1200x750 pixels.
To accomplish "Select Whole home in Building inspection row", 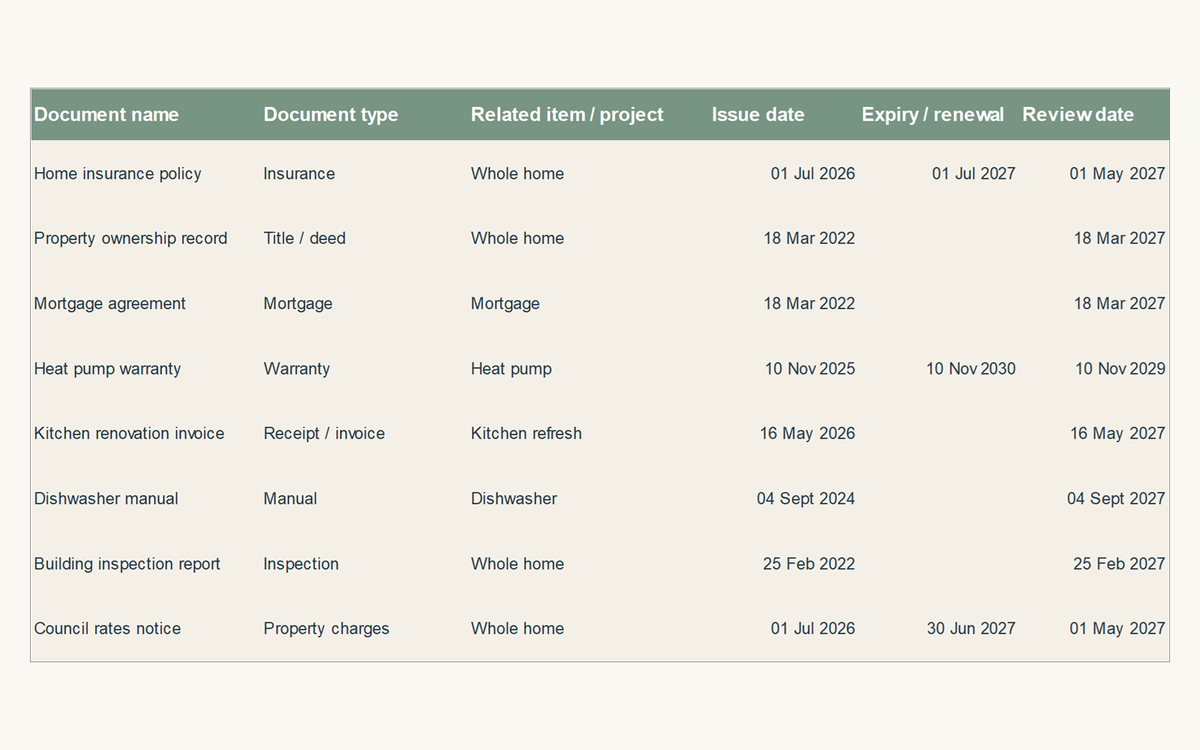I will click(x=517, y=563).
